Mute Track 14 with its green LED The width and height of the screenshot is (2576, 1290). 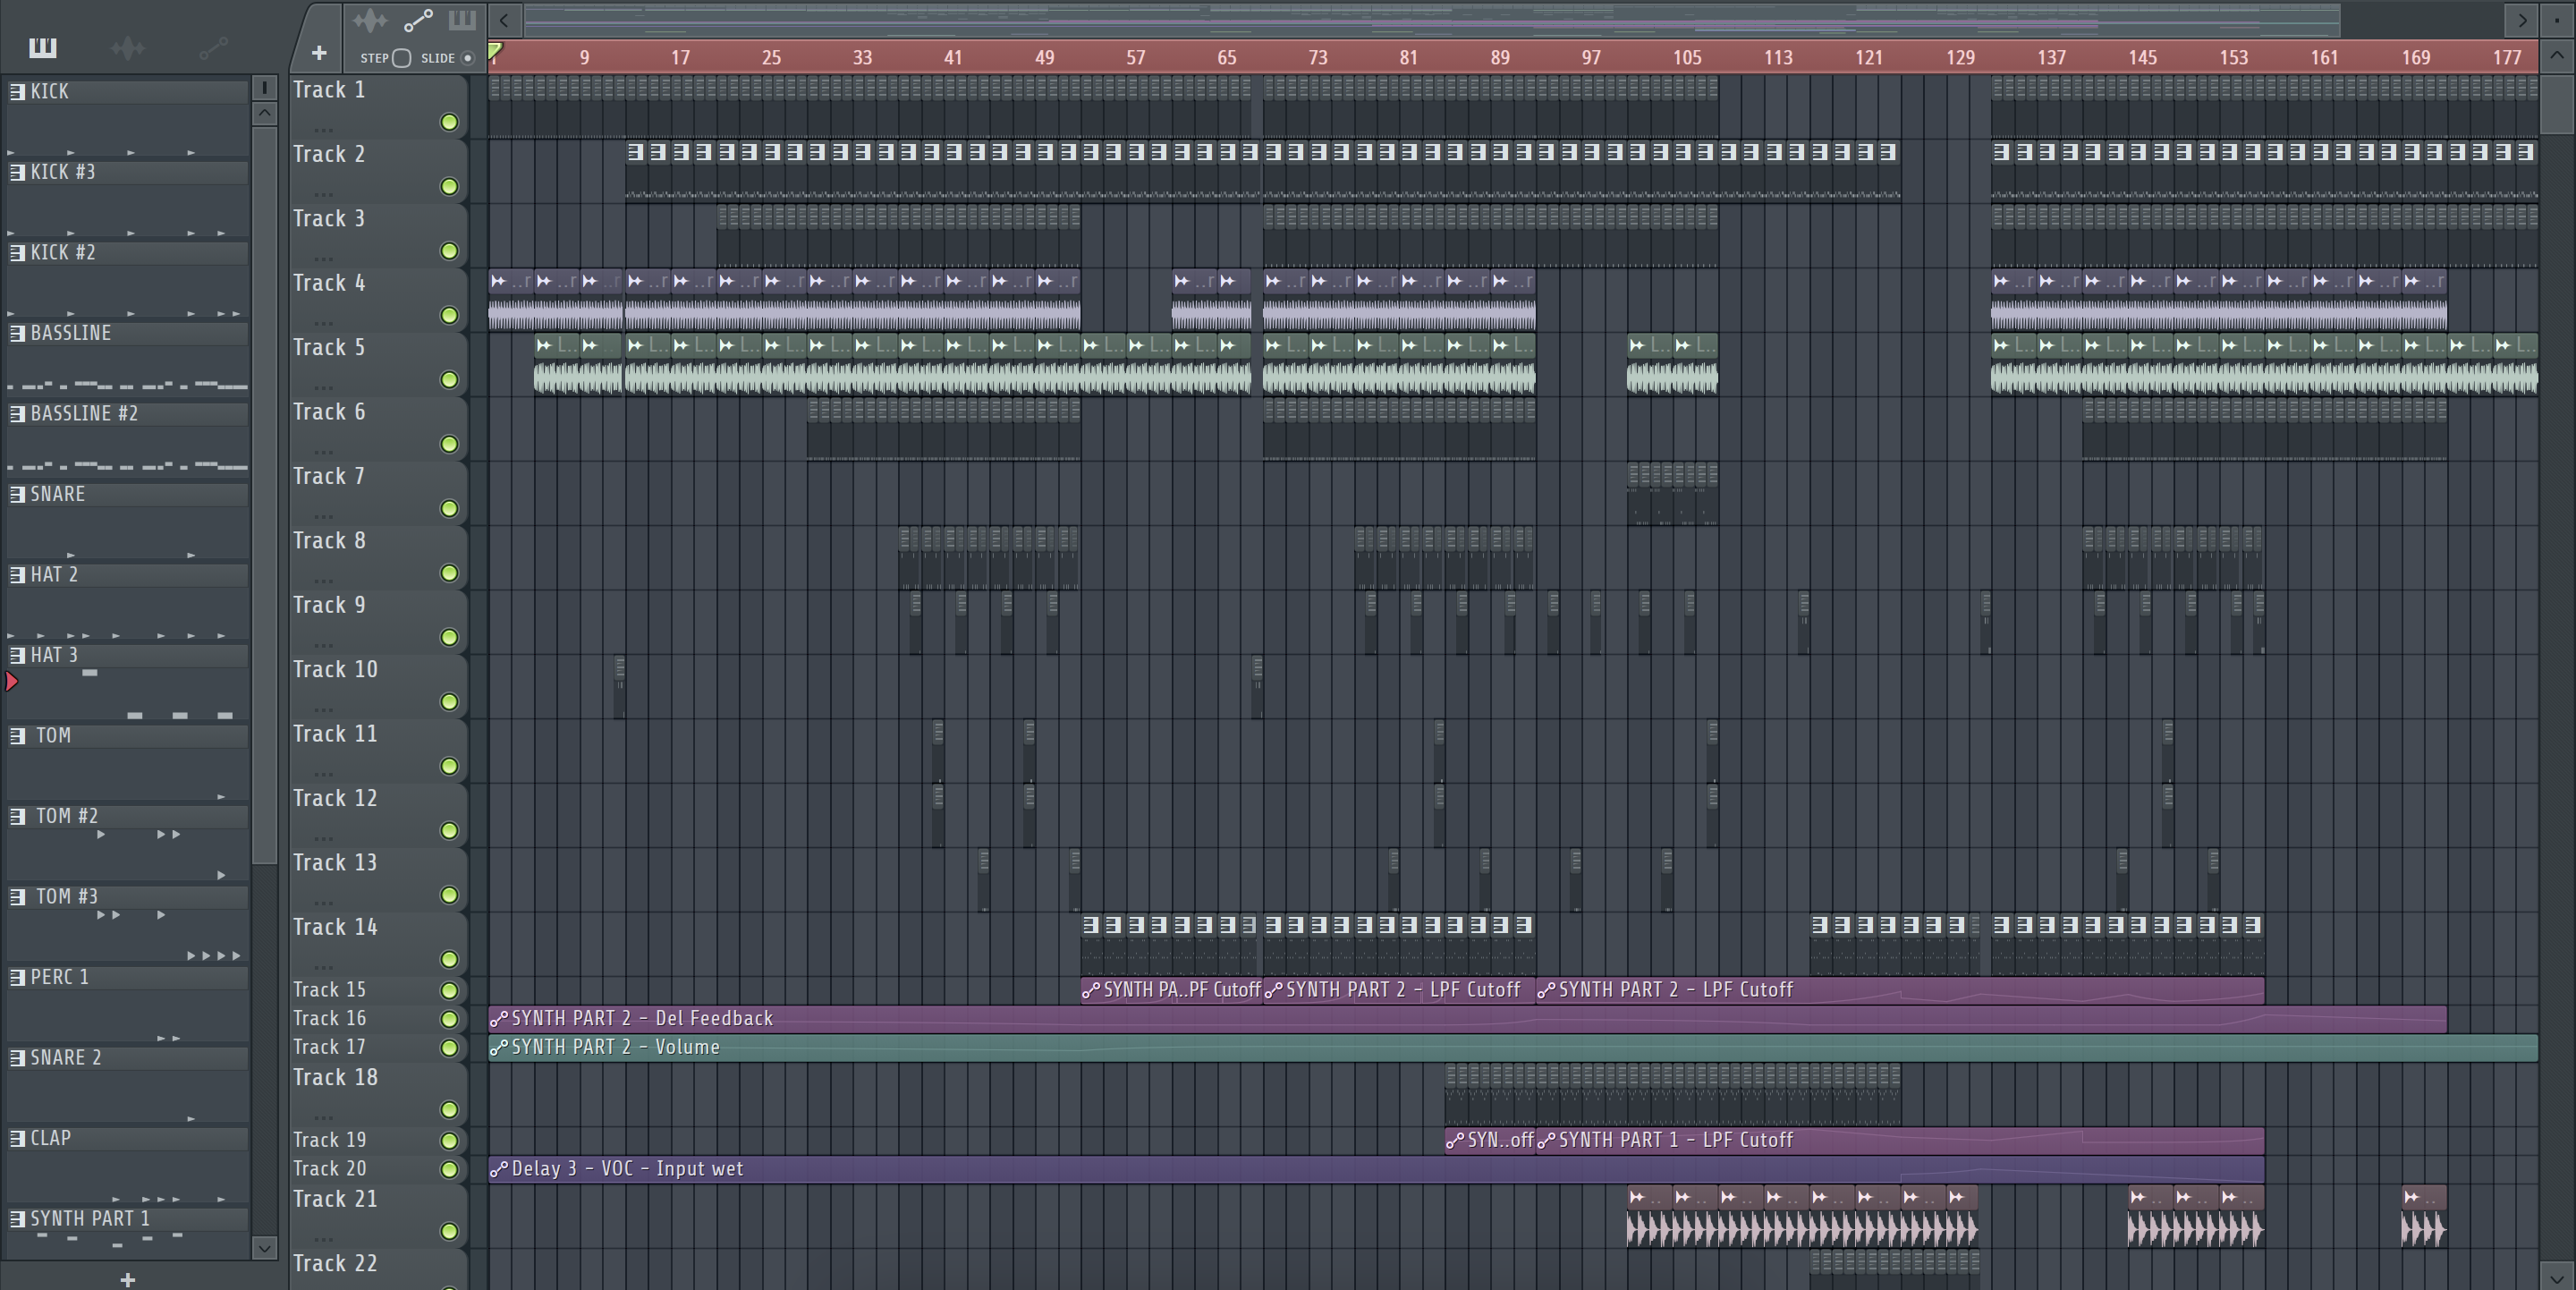(450, 959)
